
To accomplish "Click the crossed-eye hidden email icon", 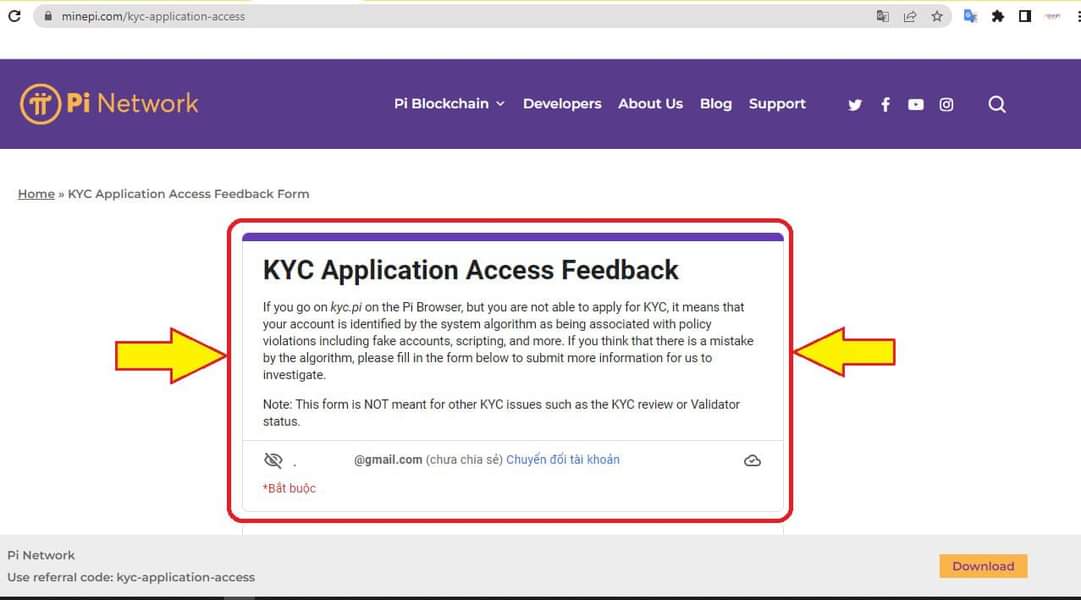I will [273, 460].
